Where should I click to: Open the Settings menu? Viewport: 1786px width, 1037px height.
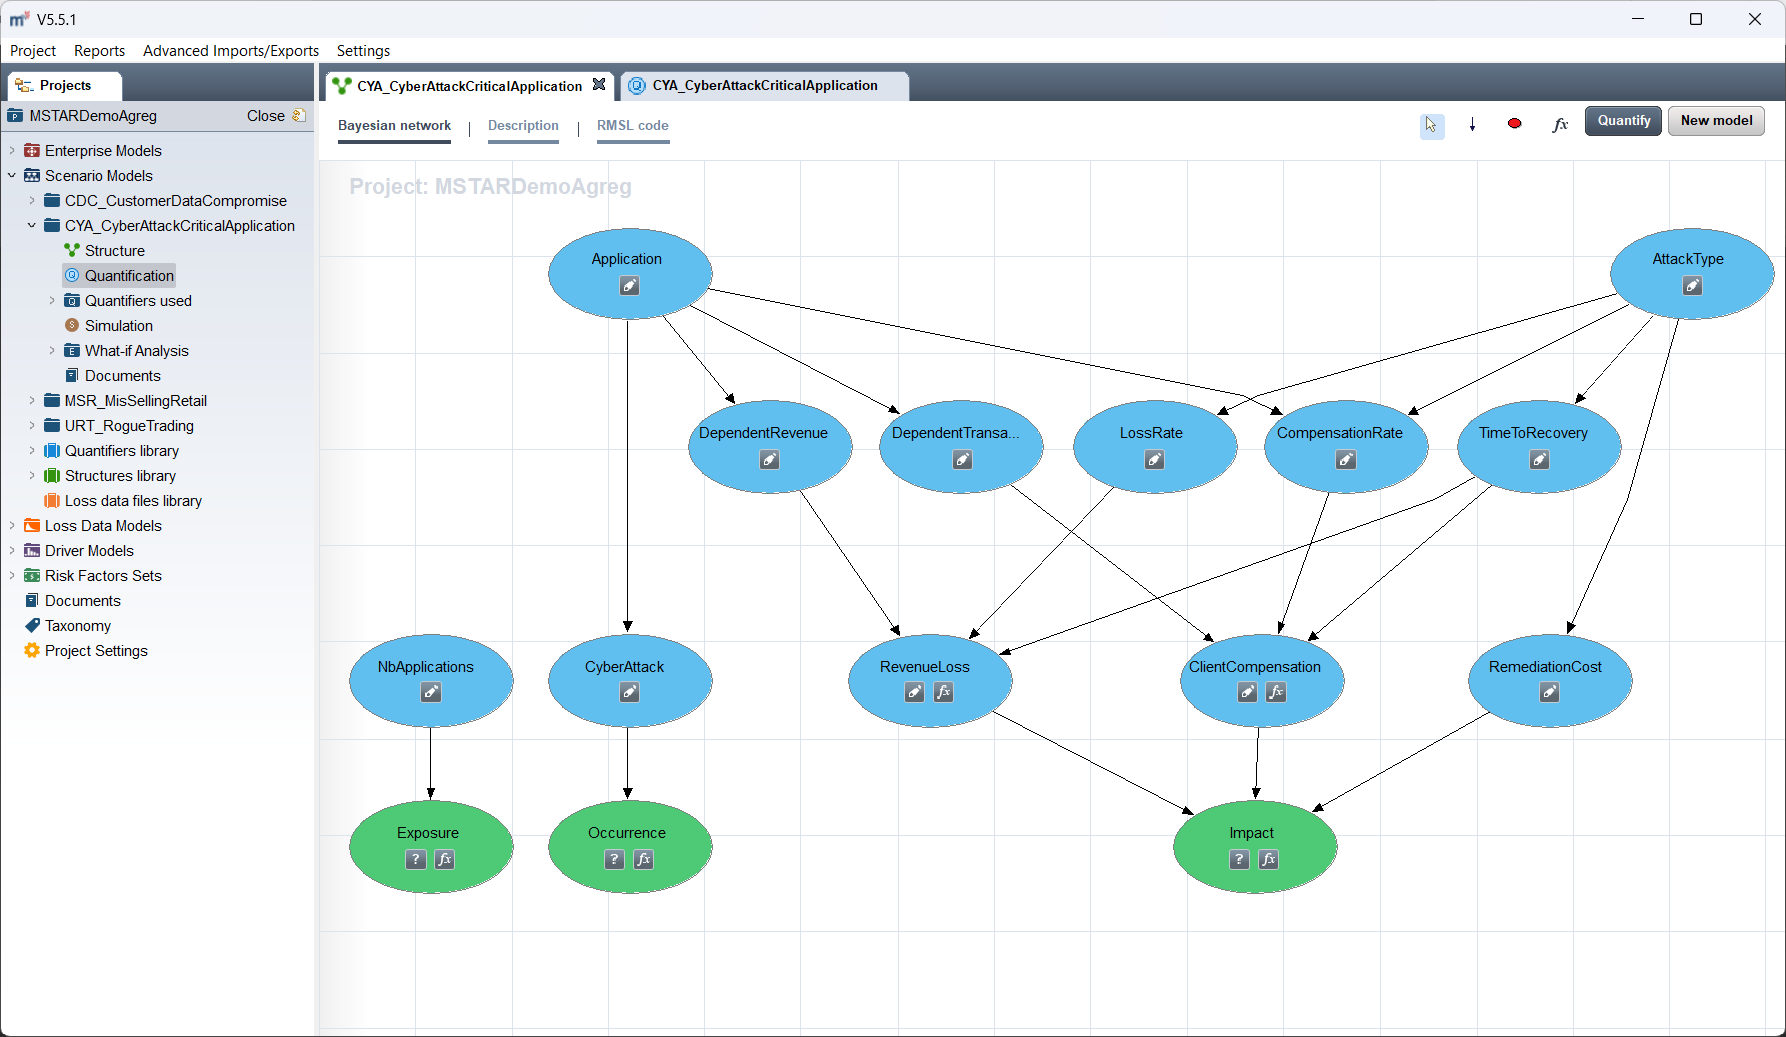point(363,51)
